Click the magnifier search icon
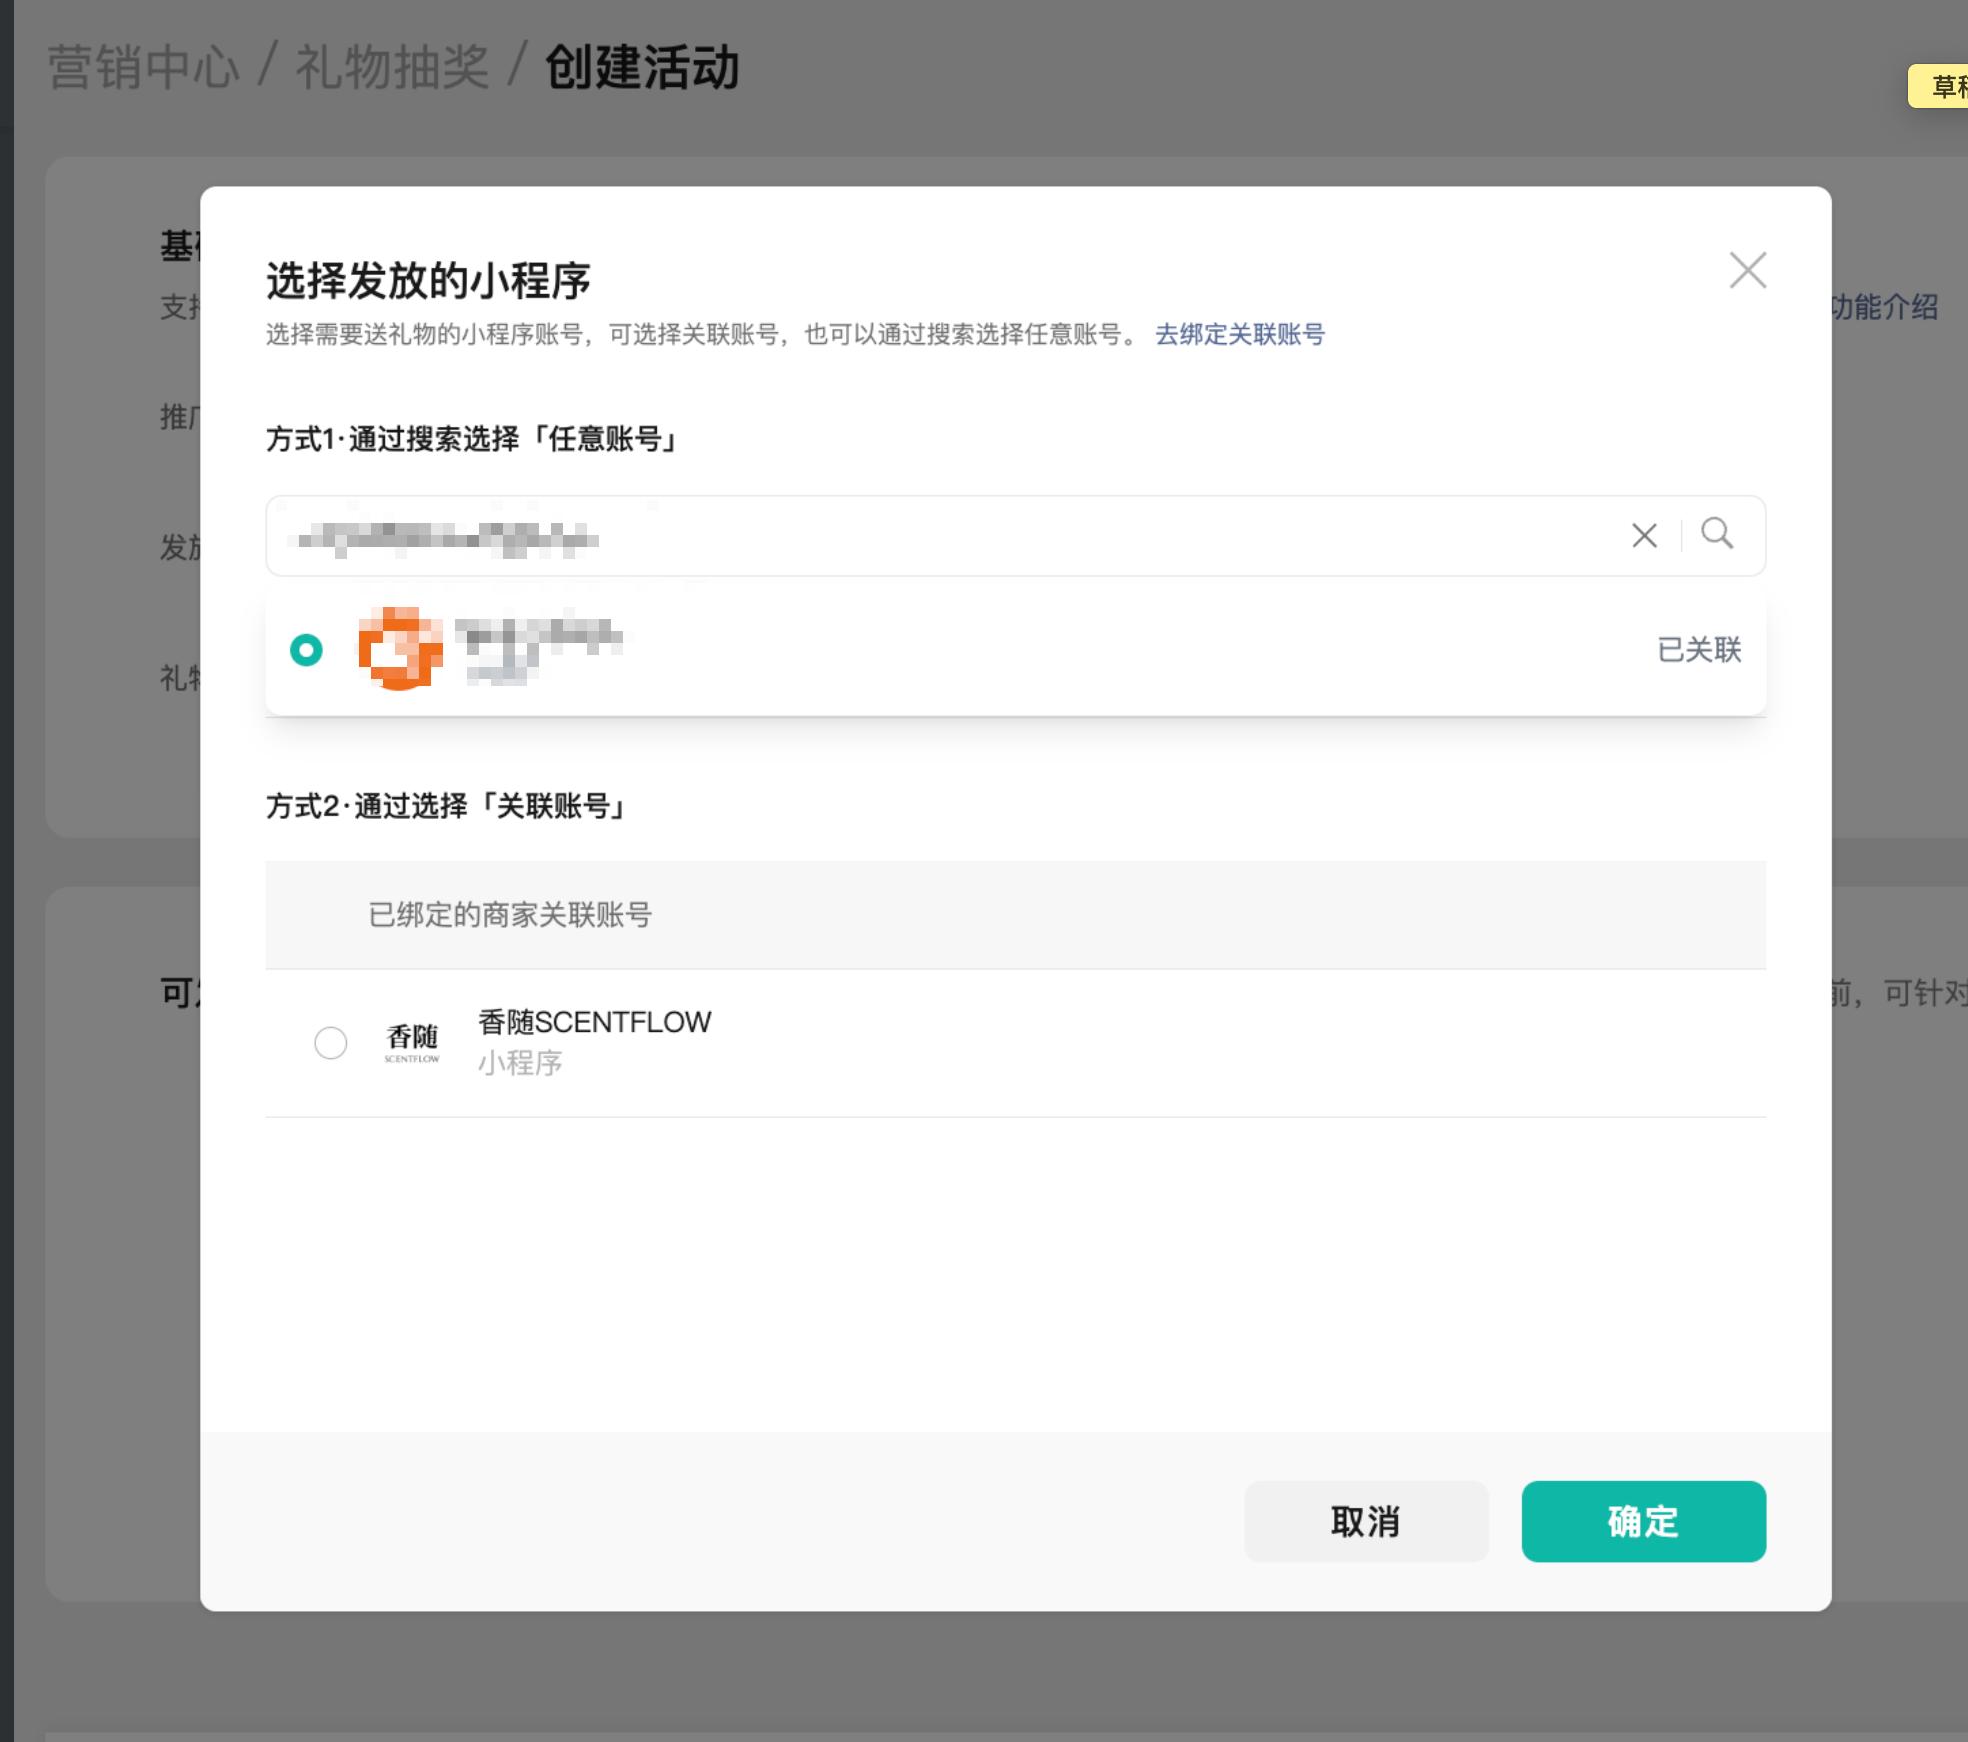 tap(1717, 534)
